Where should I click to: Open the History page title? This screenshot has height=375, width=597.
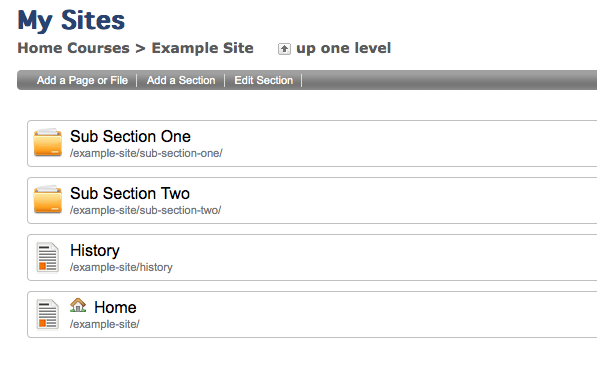click(95, 251)
